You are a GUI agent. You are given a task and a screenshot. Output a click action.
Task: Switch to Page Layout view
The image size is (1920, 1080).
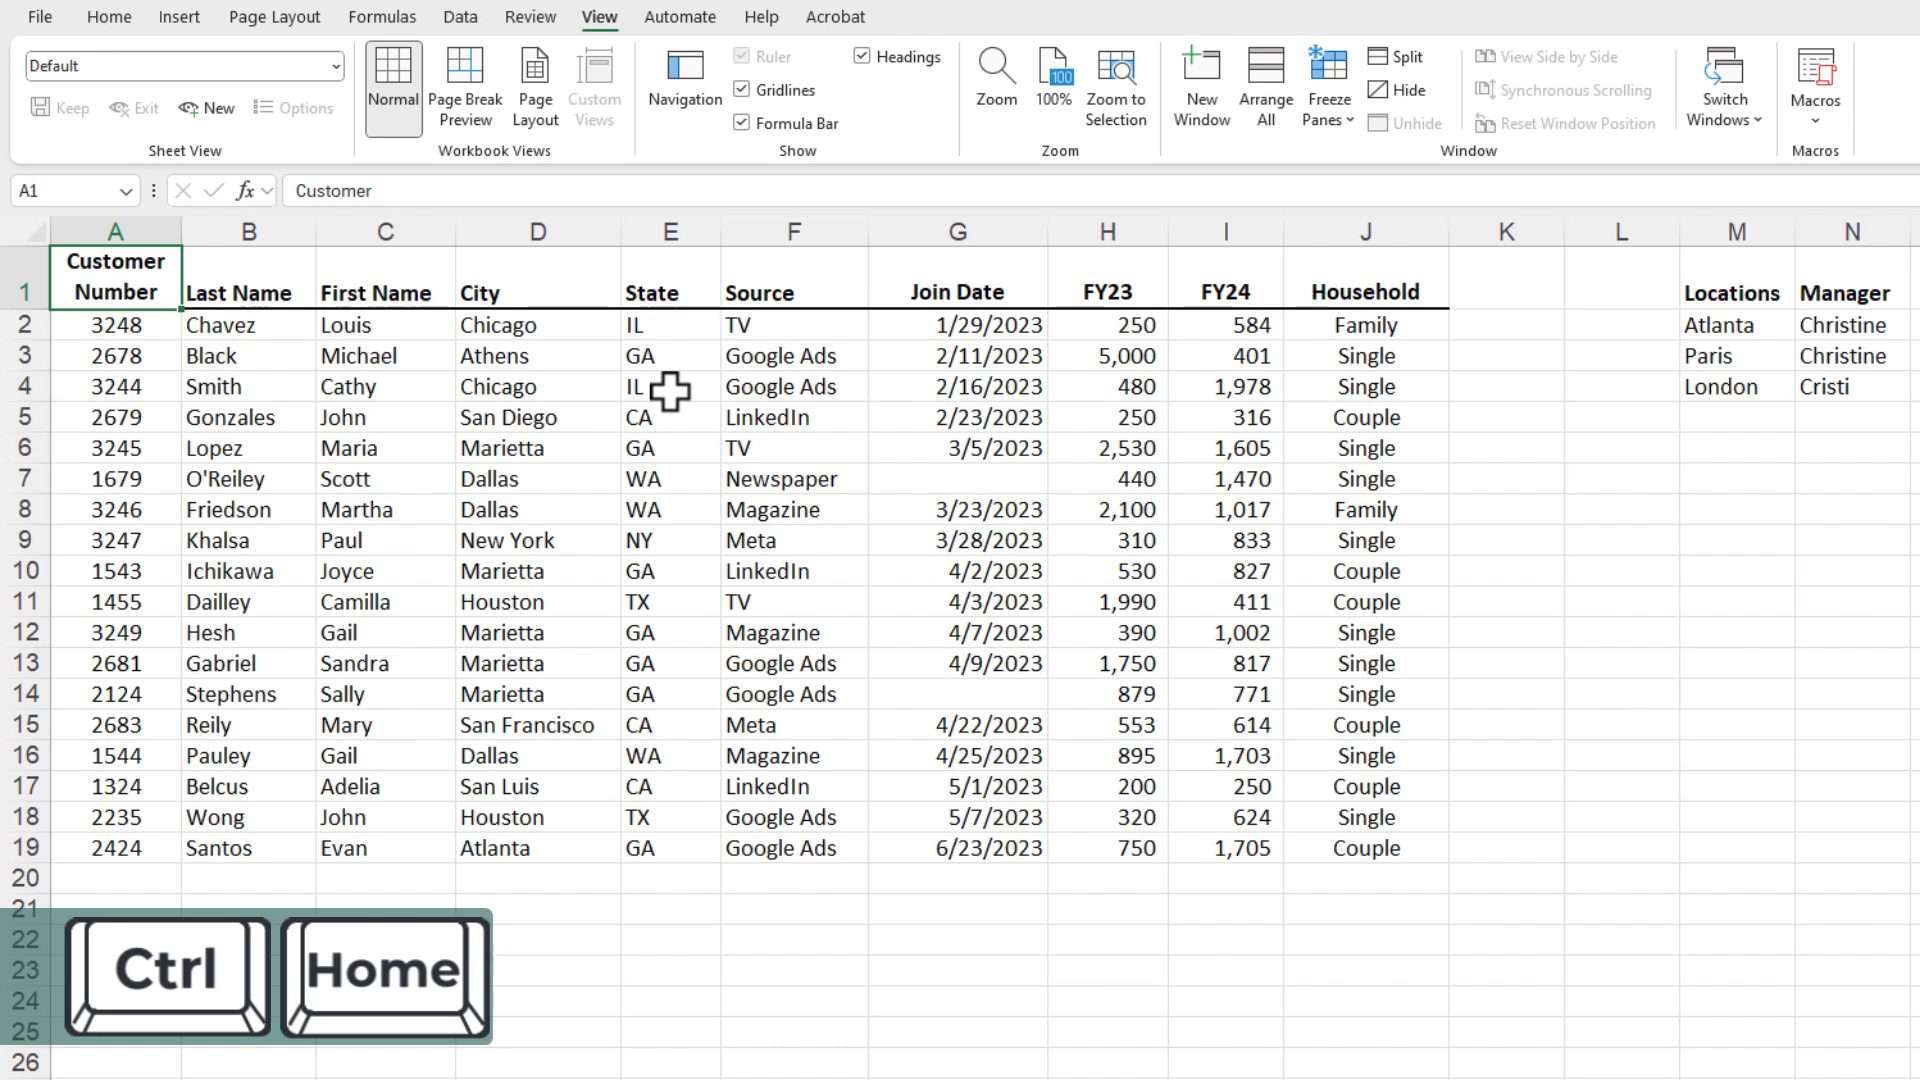pos(535,88)
